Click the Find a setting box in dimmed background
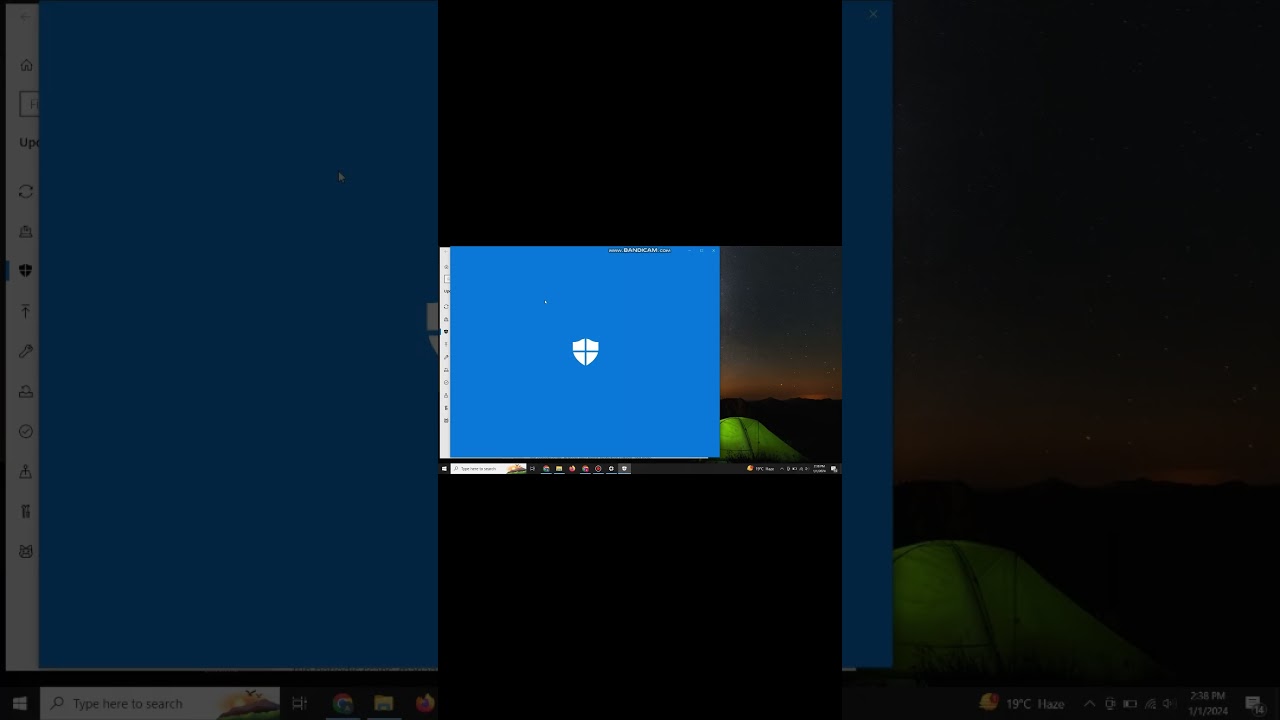The height and width of the screenshot is (720, 1280). point(29,104)
